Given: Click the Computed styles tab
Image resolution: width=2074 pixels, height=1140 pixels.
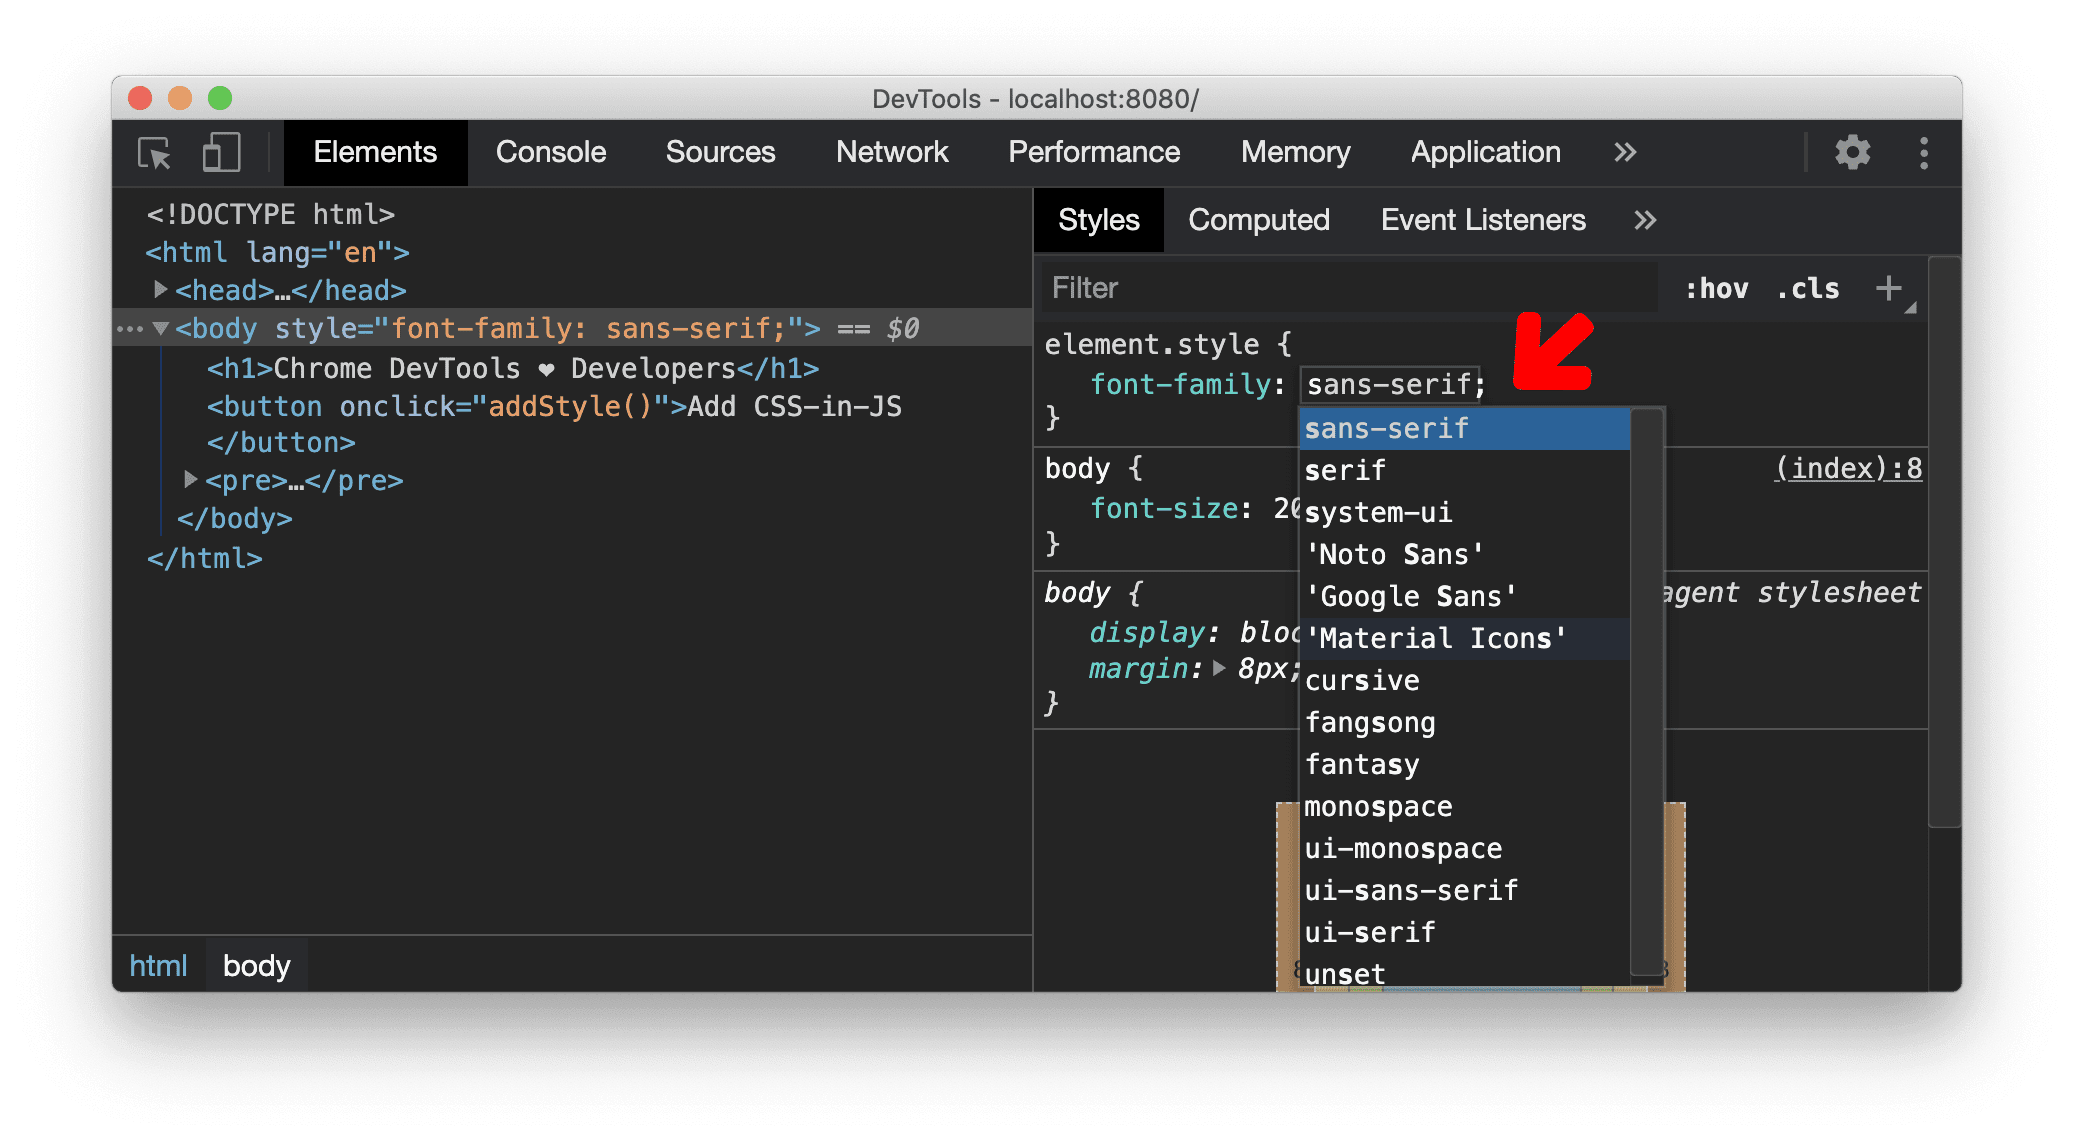Looking at the screenshot, I should point(1255,218).
